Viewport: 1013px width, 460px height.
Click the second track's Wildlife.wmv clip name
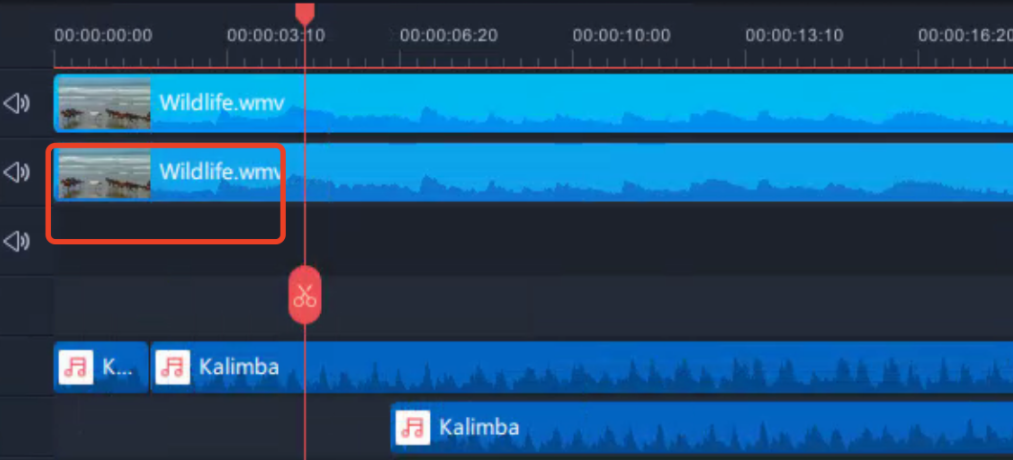click(220, 172)
